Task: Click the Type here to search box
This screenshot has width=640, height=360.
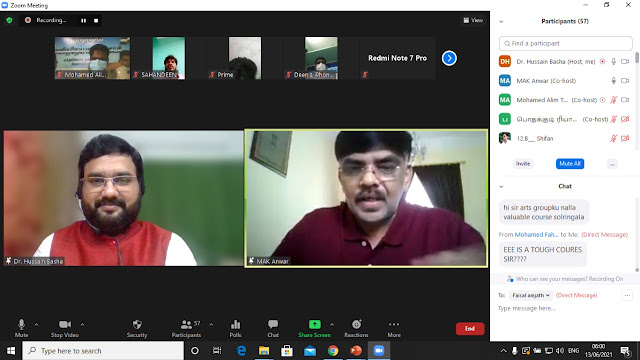Action: [103, 351]
